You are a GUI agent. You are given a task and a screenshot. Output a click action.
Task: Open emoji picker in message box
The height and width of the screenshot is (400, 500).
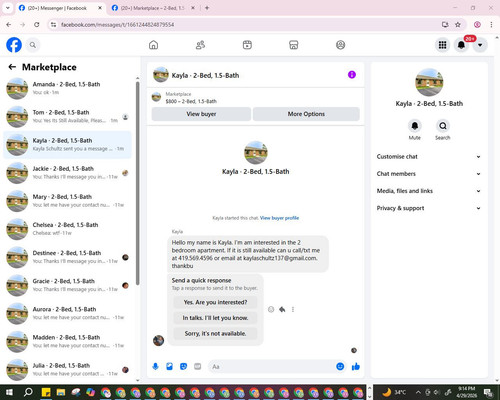(340, 367)
